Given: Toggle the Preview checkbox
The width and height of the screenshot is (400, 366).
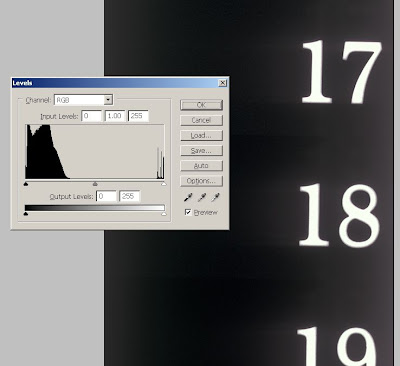Looking at the screenshot, I should [188, 212].
